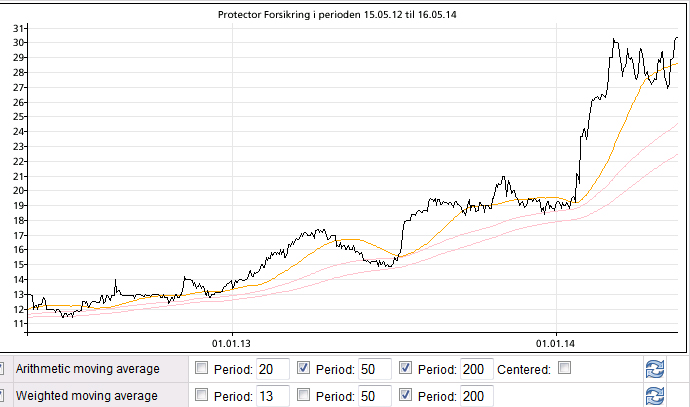Viewport: 690px width, 407px height.
Task: Uncheck Arithmetic moving average Period 200 checkbox
Action: [x=406, y=369]
